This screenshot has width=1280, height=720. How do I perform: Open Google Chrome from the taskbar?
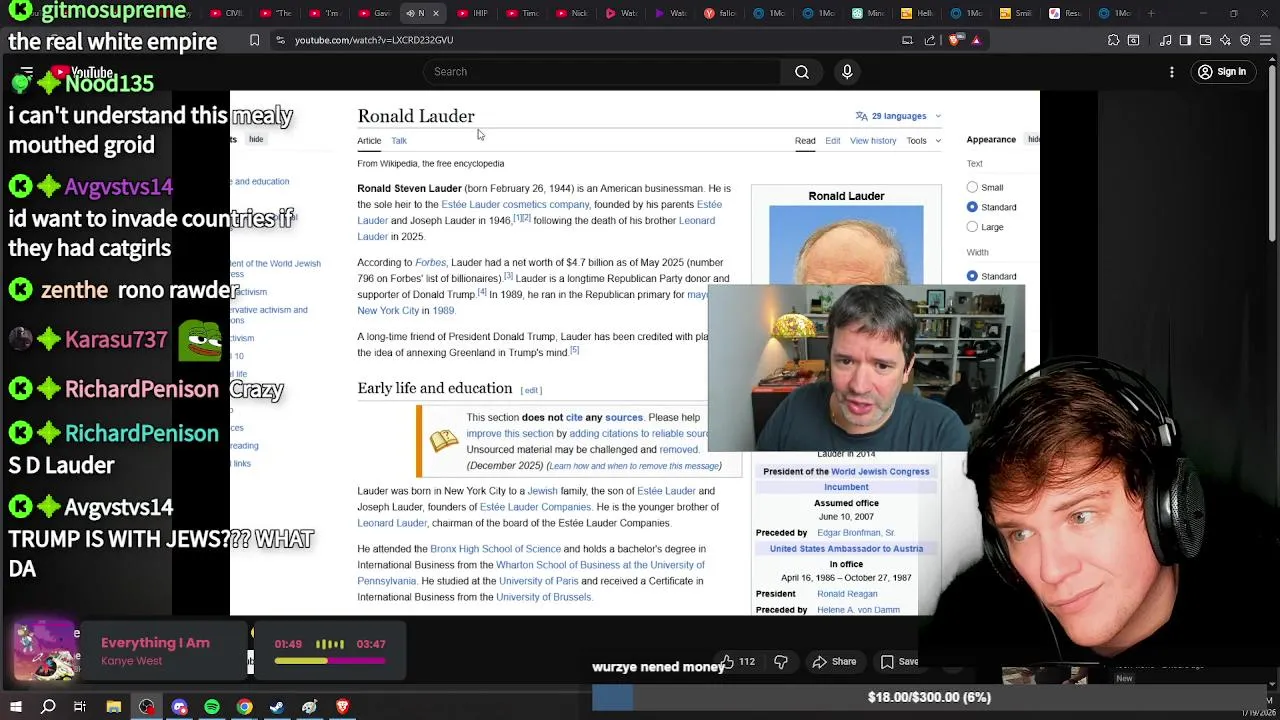click(x=244, y=707)
